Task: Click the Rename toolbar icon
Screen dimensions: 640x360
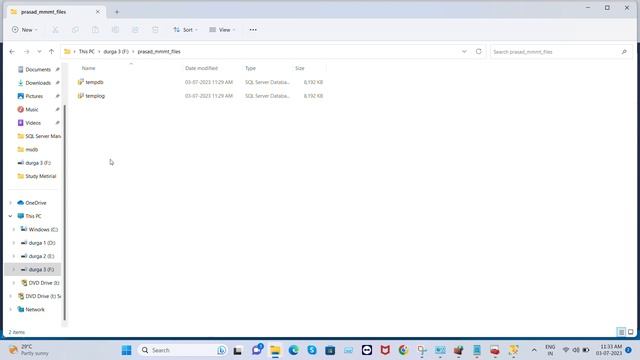Action: [x=115, y=30]
